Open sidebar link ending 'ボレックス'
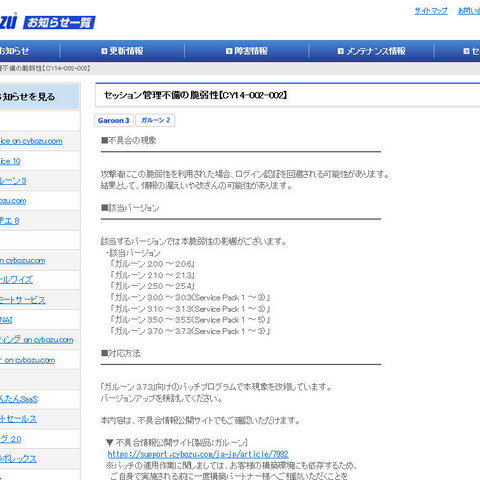The height and width of the screenshot is (480, 480). (x=18, y=459)
